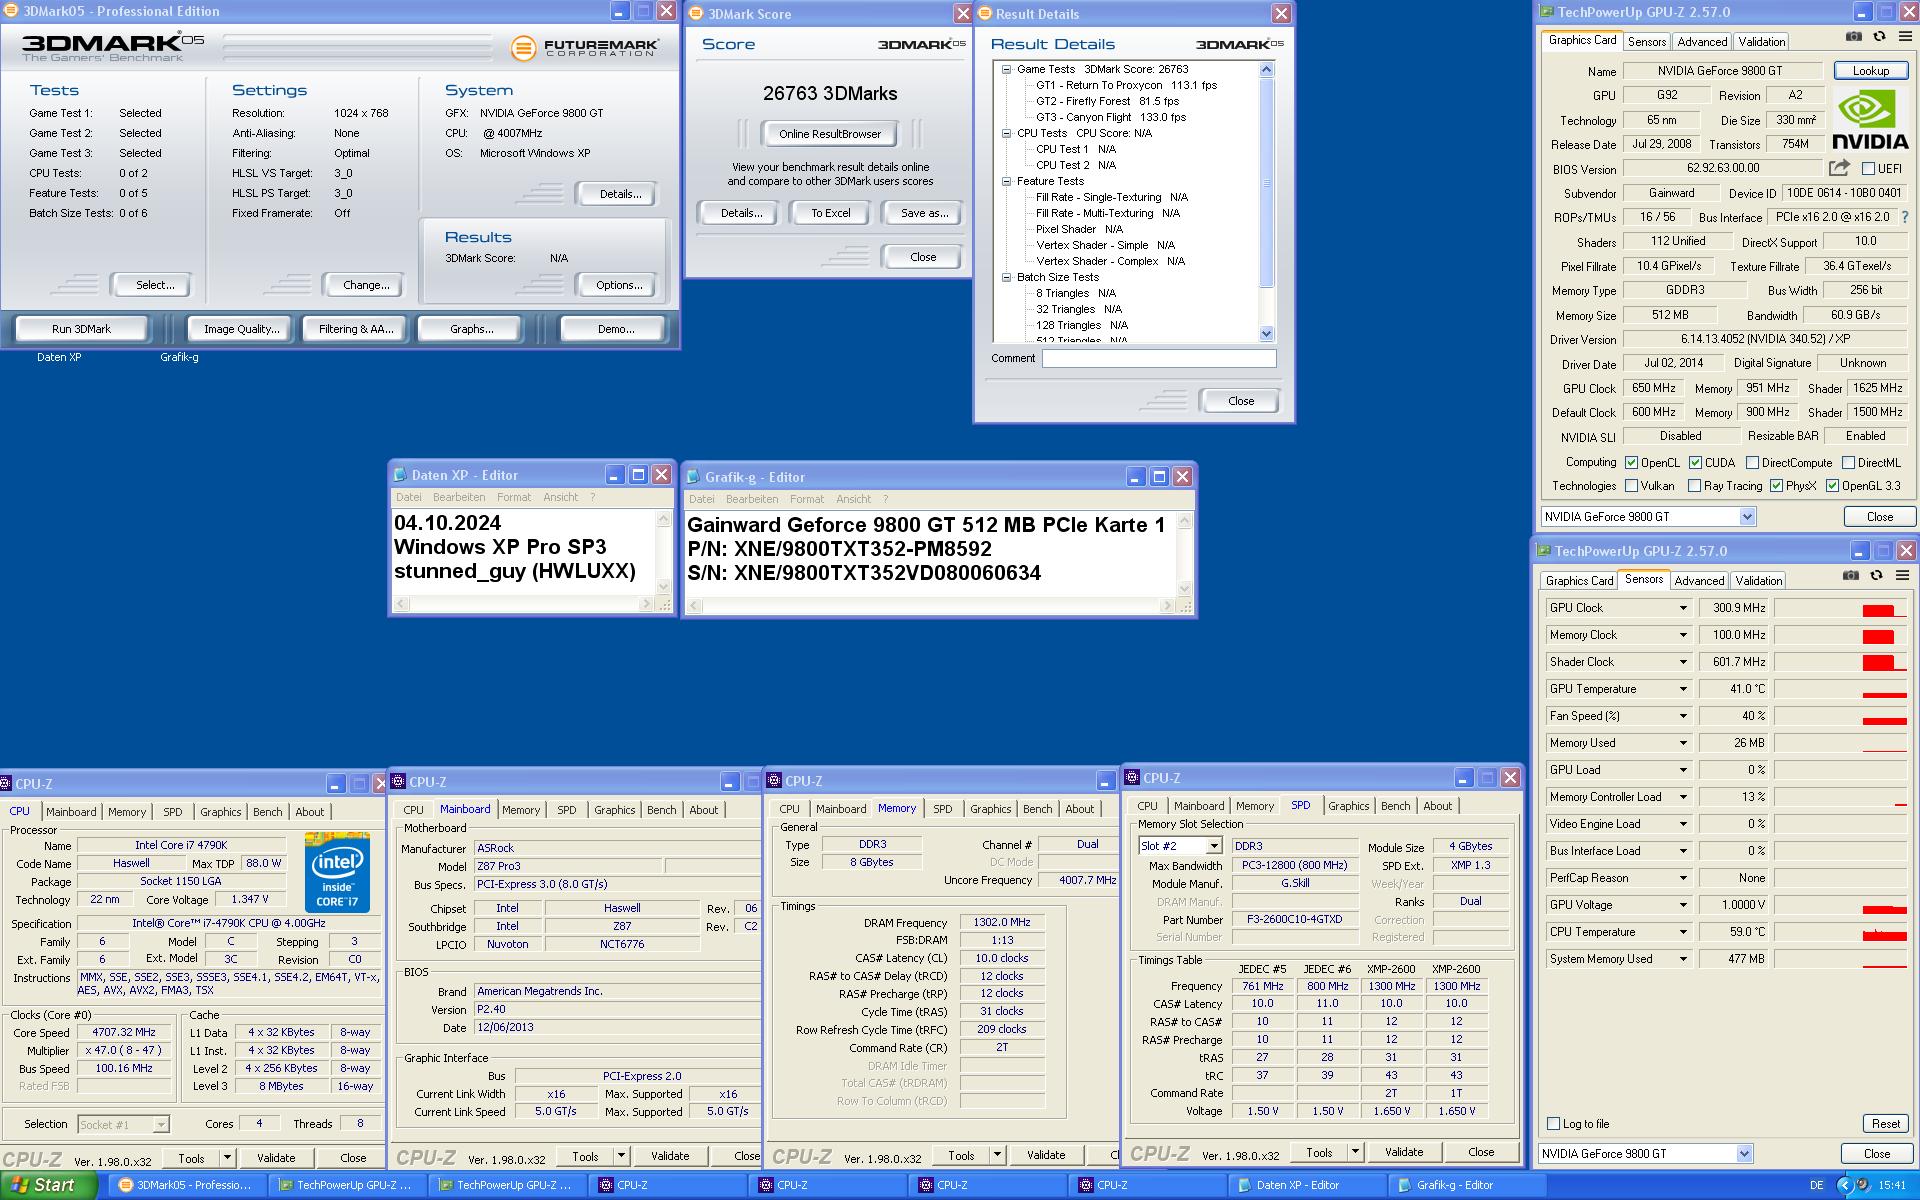
Task: Refresh data in the Graphics Card GPU-Z window
Action: coord(1879,36)
